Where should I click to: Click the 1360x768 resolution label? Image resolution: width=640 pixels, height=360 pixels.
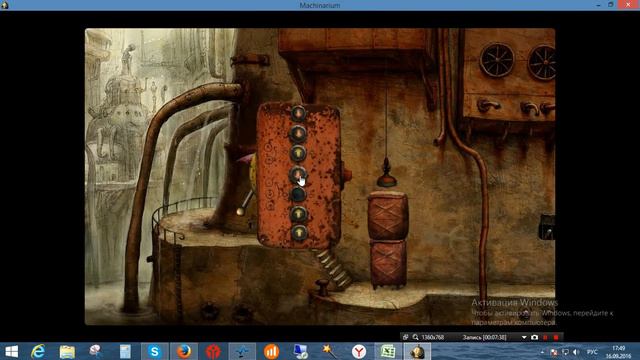[433, 337]
